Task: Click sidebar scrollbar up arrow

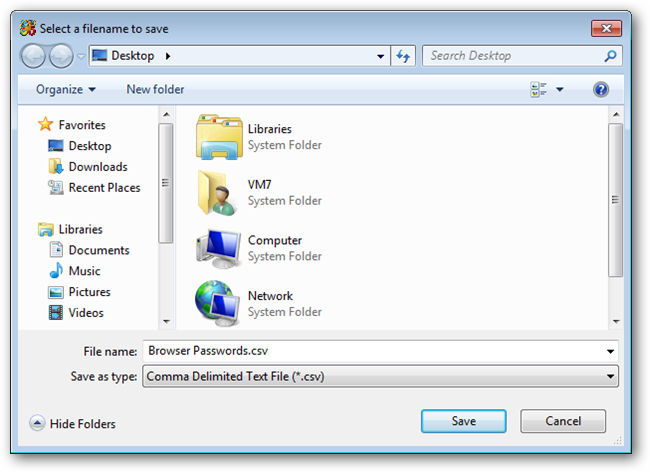Action: pyautogui.click(x=166, y=114)
